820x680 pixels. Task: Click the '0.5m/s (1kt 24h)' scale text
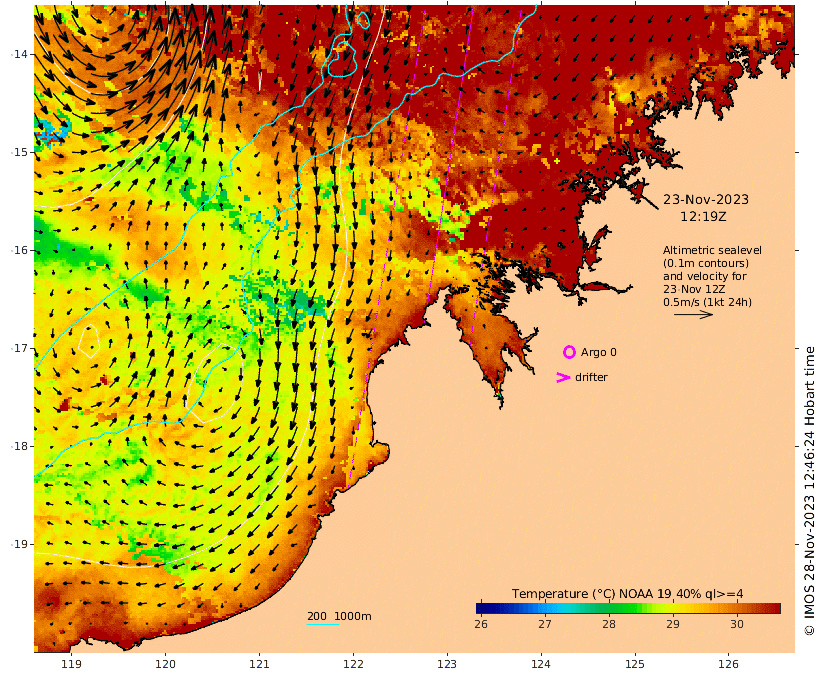(707, 302)
